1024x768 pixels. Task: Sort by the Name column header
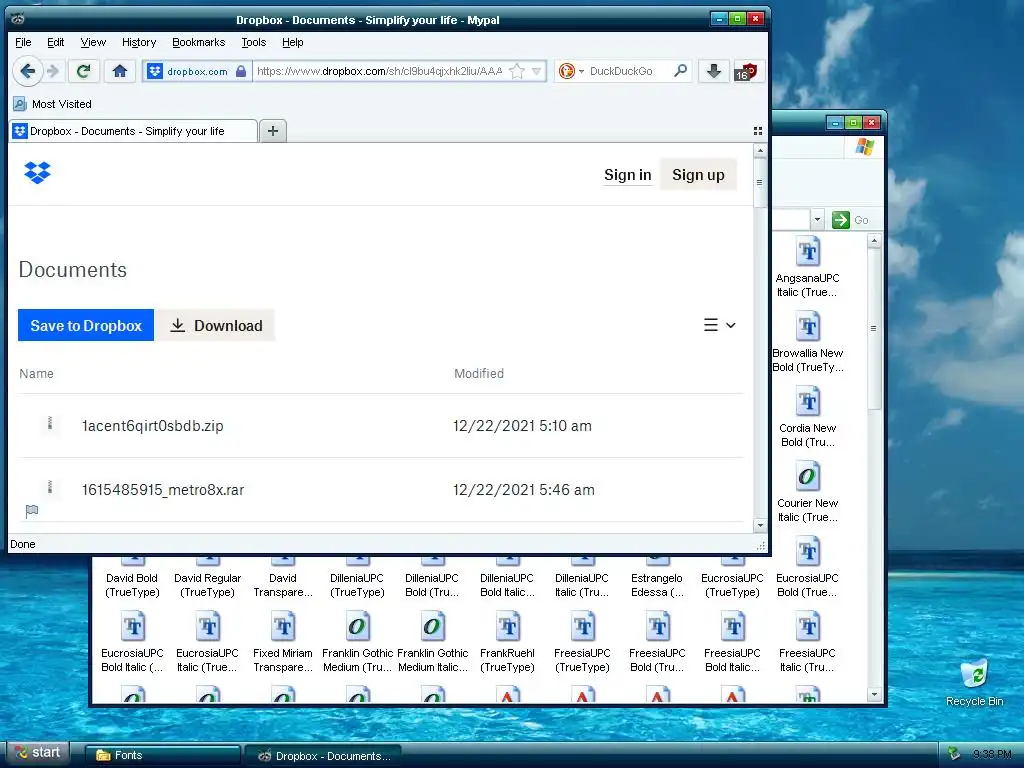(37, 374)
